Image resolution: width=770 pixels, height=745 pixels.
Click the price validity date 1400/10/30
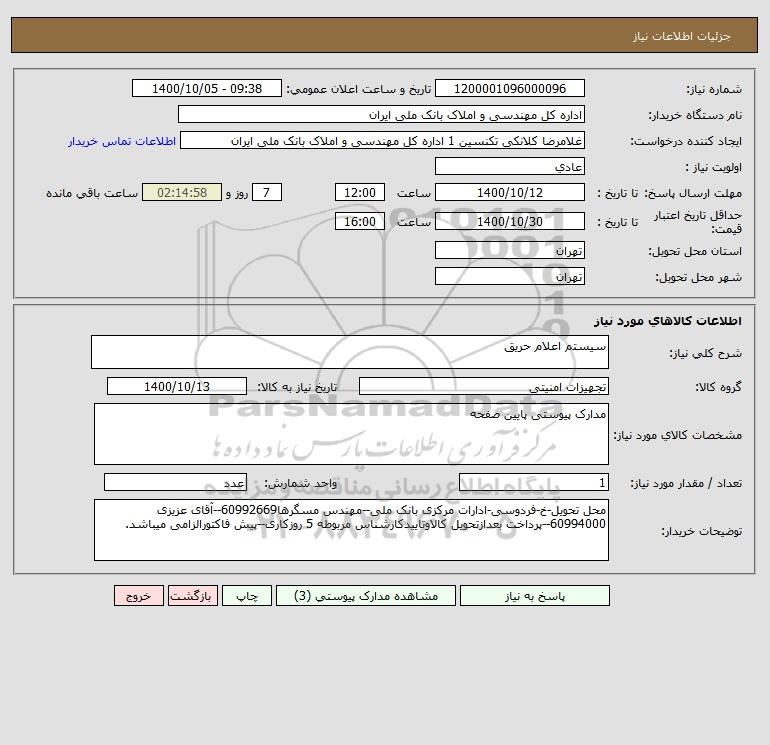pos(510,221)
